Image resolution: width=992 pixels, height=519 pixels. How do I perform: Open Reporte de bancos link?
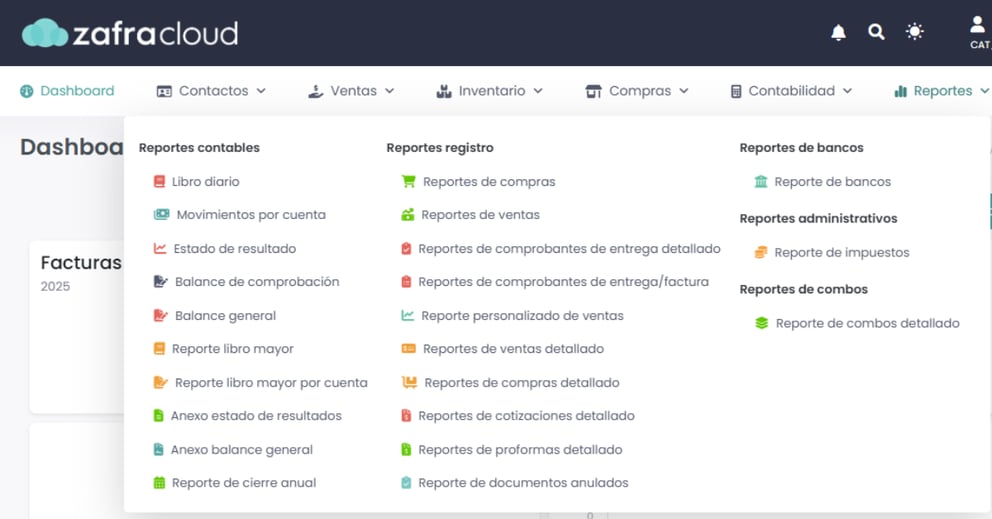coord(833,182)
